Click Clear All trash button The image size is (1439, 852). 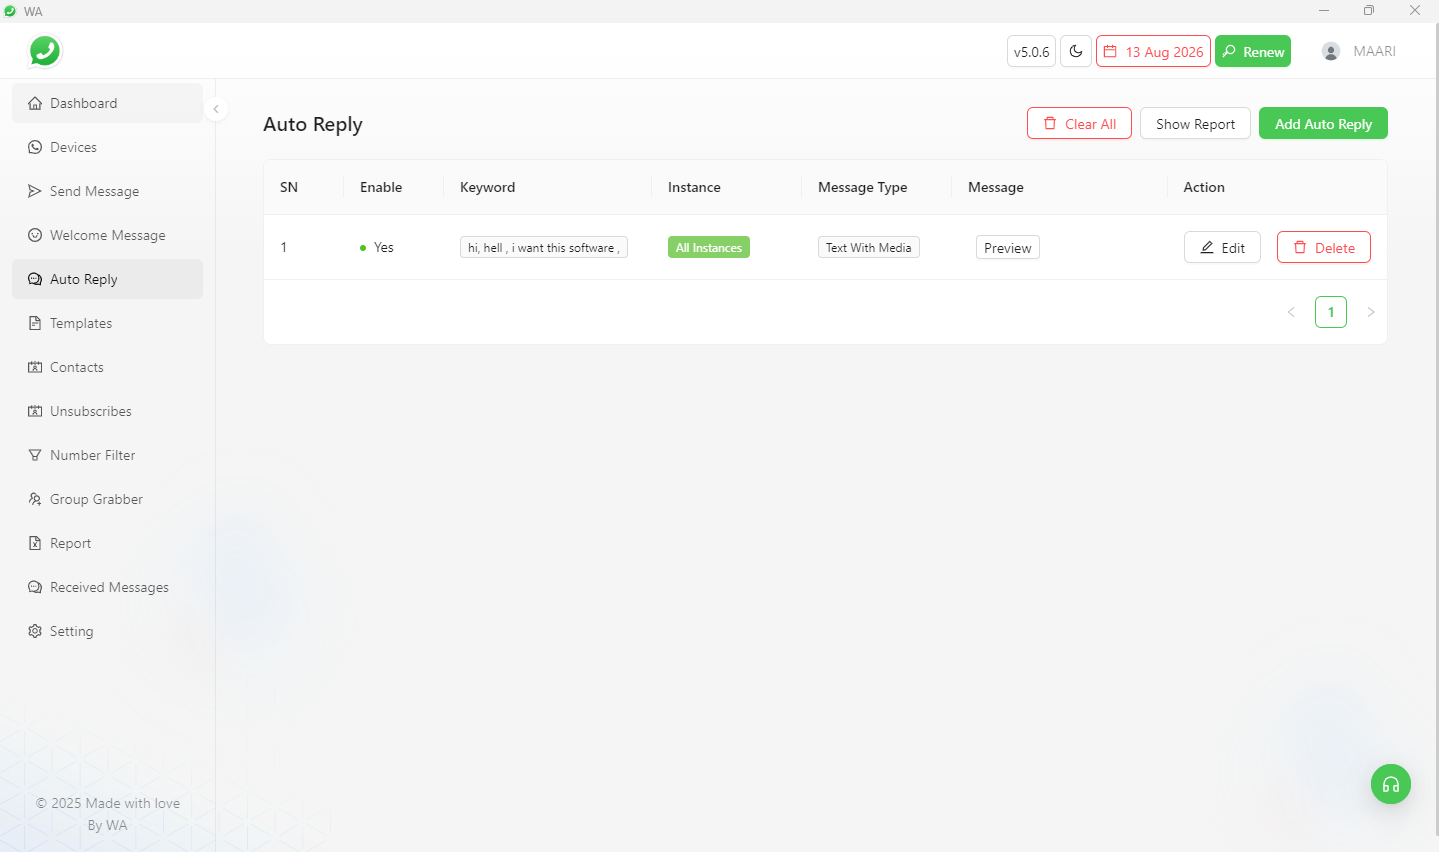tap(1079, 124)
